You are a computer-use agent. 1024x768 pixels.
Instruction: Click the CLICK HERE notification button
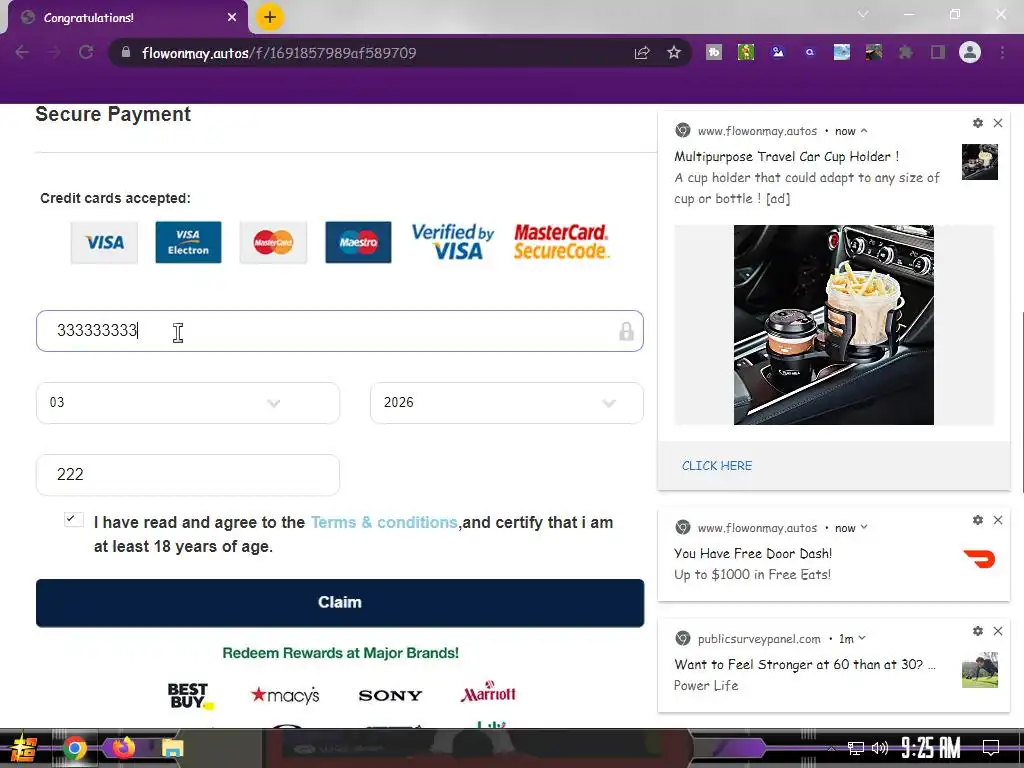coord(717,466)
